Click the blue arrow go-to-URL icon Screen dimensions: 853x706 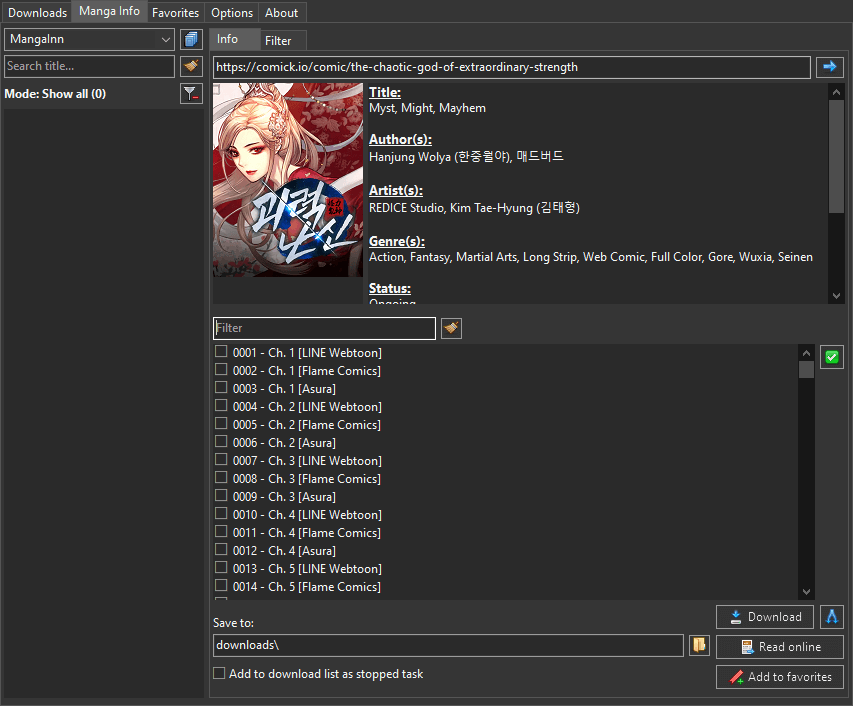pyautogui.click(x=829, y=67)
